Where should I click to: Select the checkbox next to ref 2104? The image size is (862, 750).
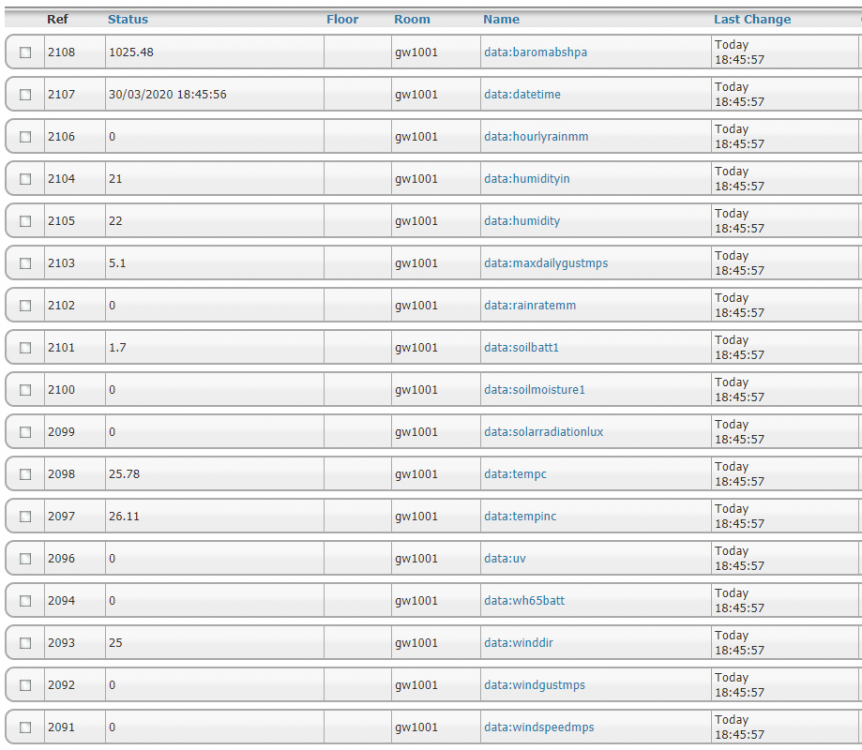[25, 179]
